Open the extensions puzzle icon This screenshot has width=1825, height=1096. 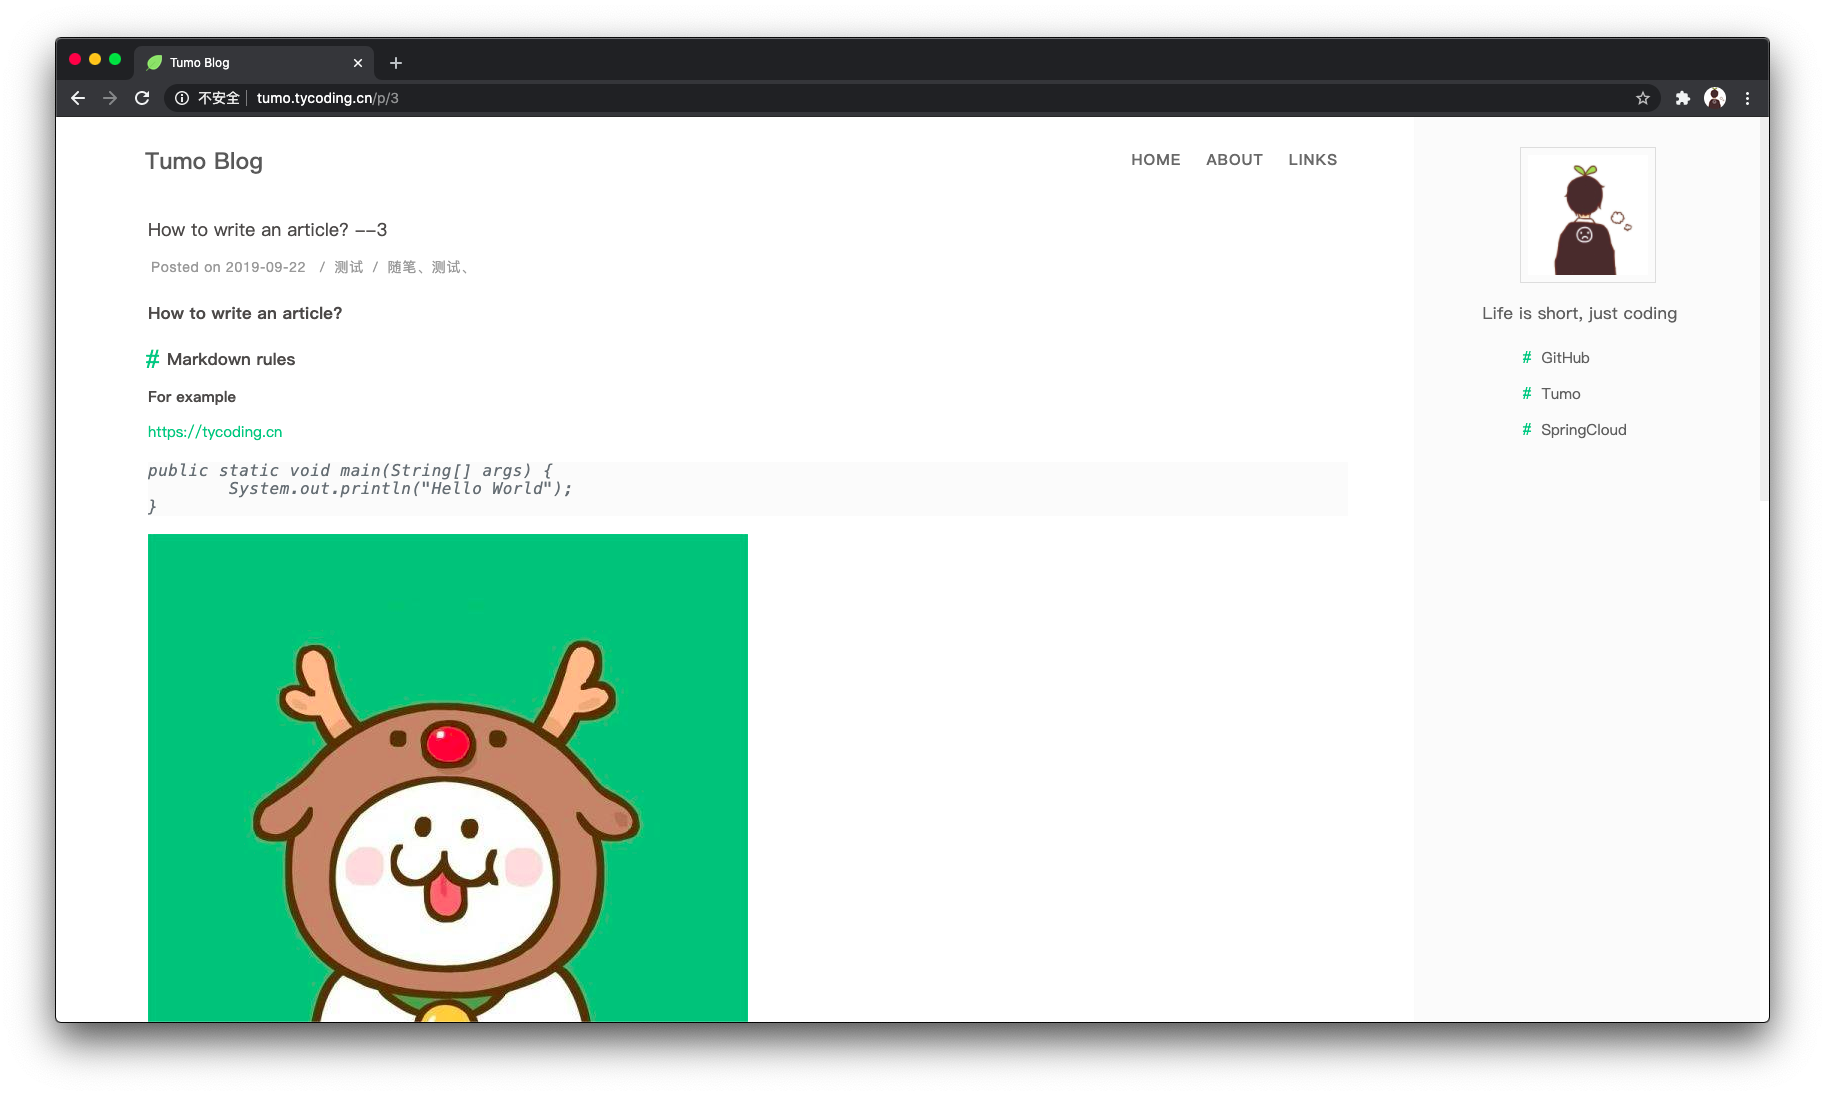tap(1683, 98)
